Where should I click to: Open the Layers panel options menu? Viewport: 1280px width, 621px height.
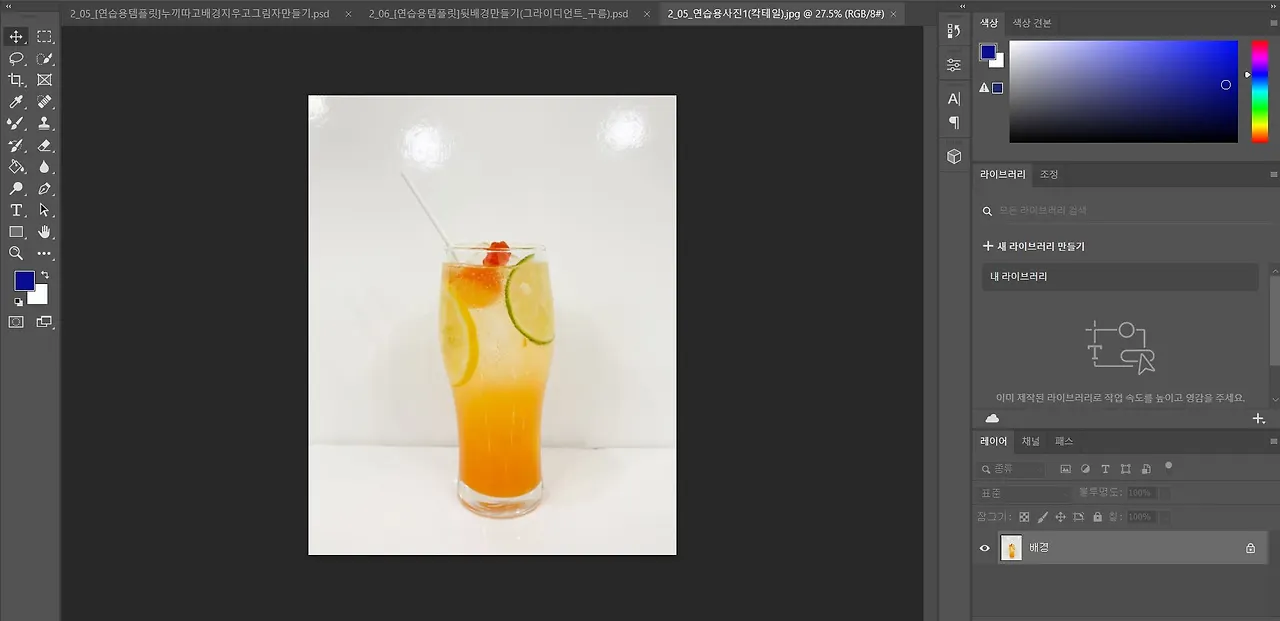coord(1273,441)
